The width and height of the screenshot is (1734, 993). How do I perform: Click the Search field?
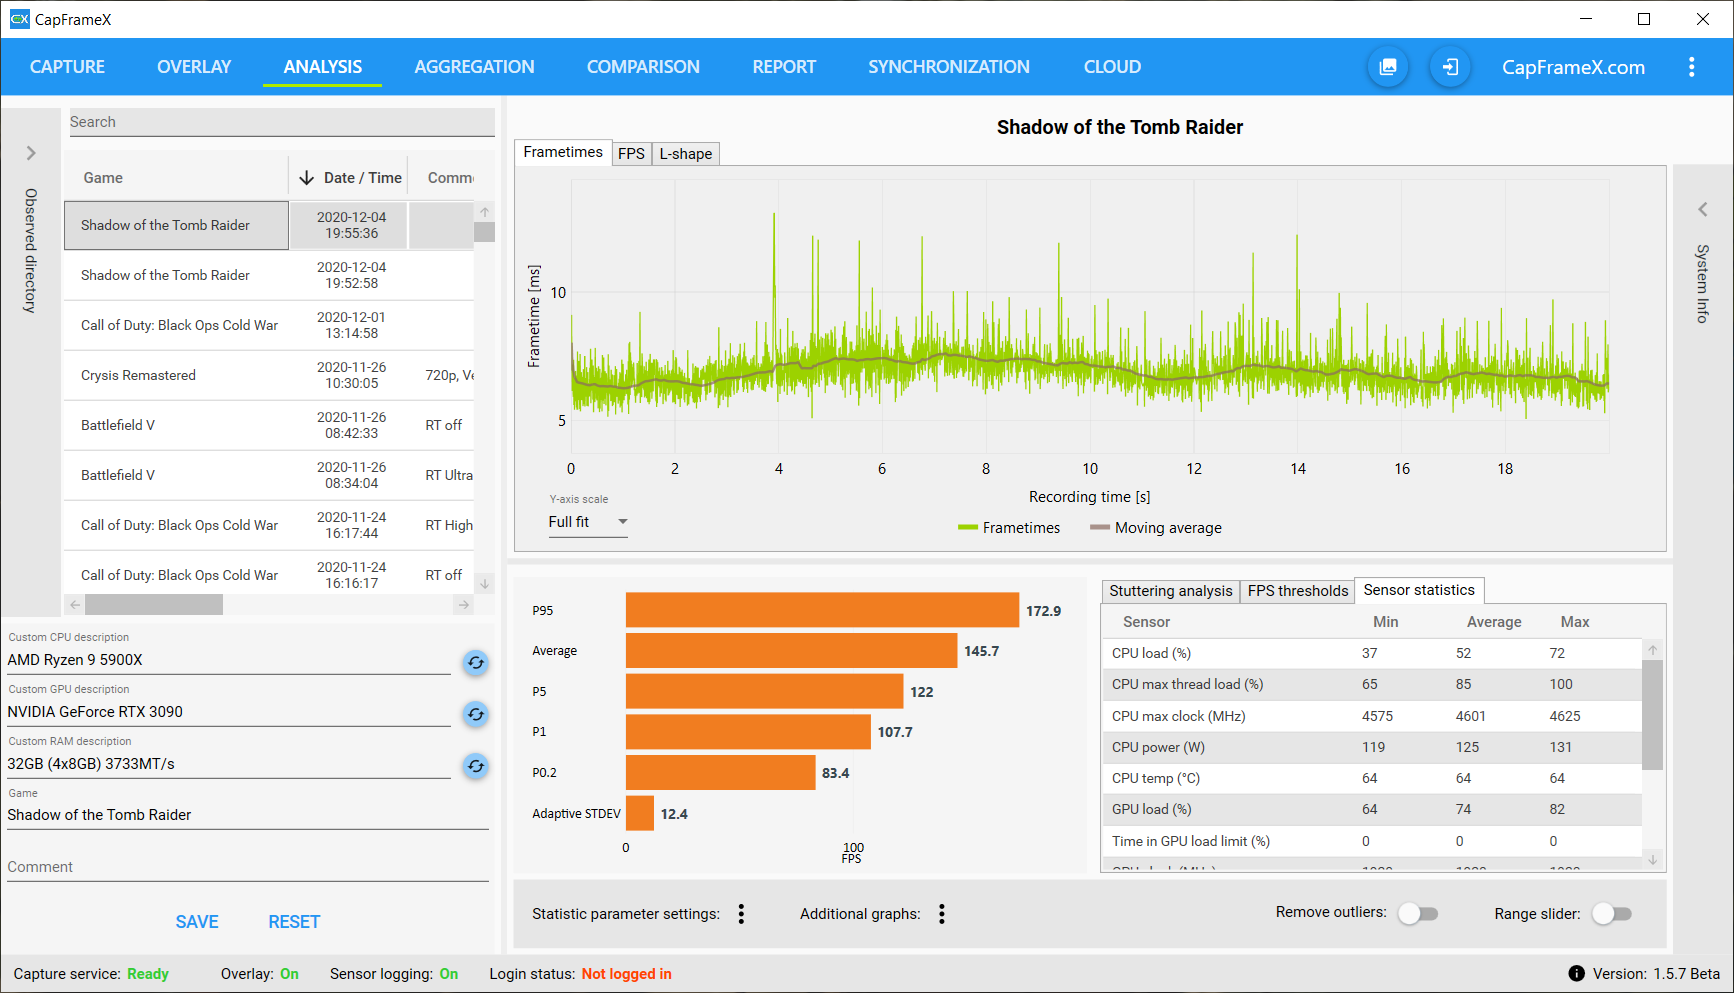pyautogui.click(x=281, y=122)
